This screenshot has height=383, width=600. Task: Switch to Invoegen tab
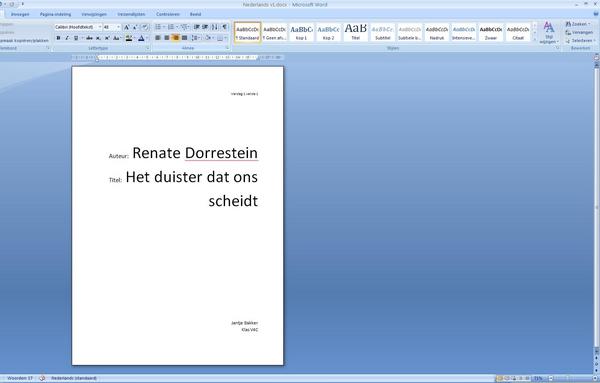20,14
